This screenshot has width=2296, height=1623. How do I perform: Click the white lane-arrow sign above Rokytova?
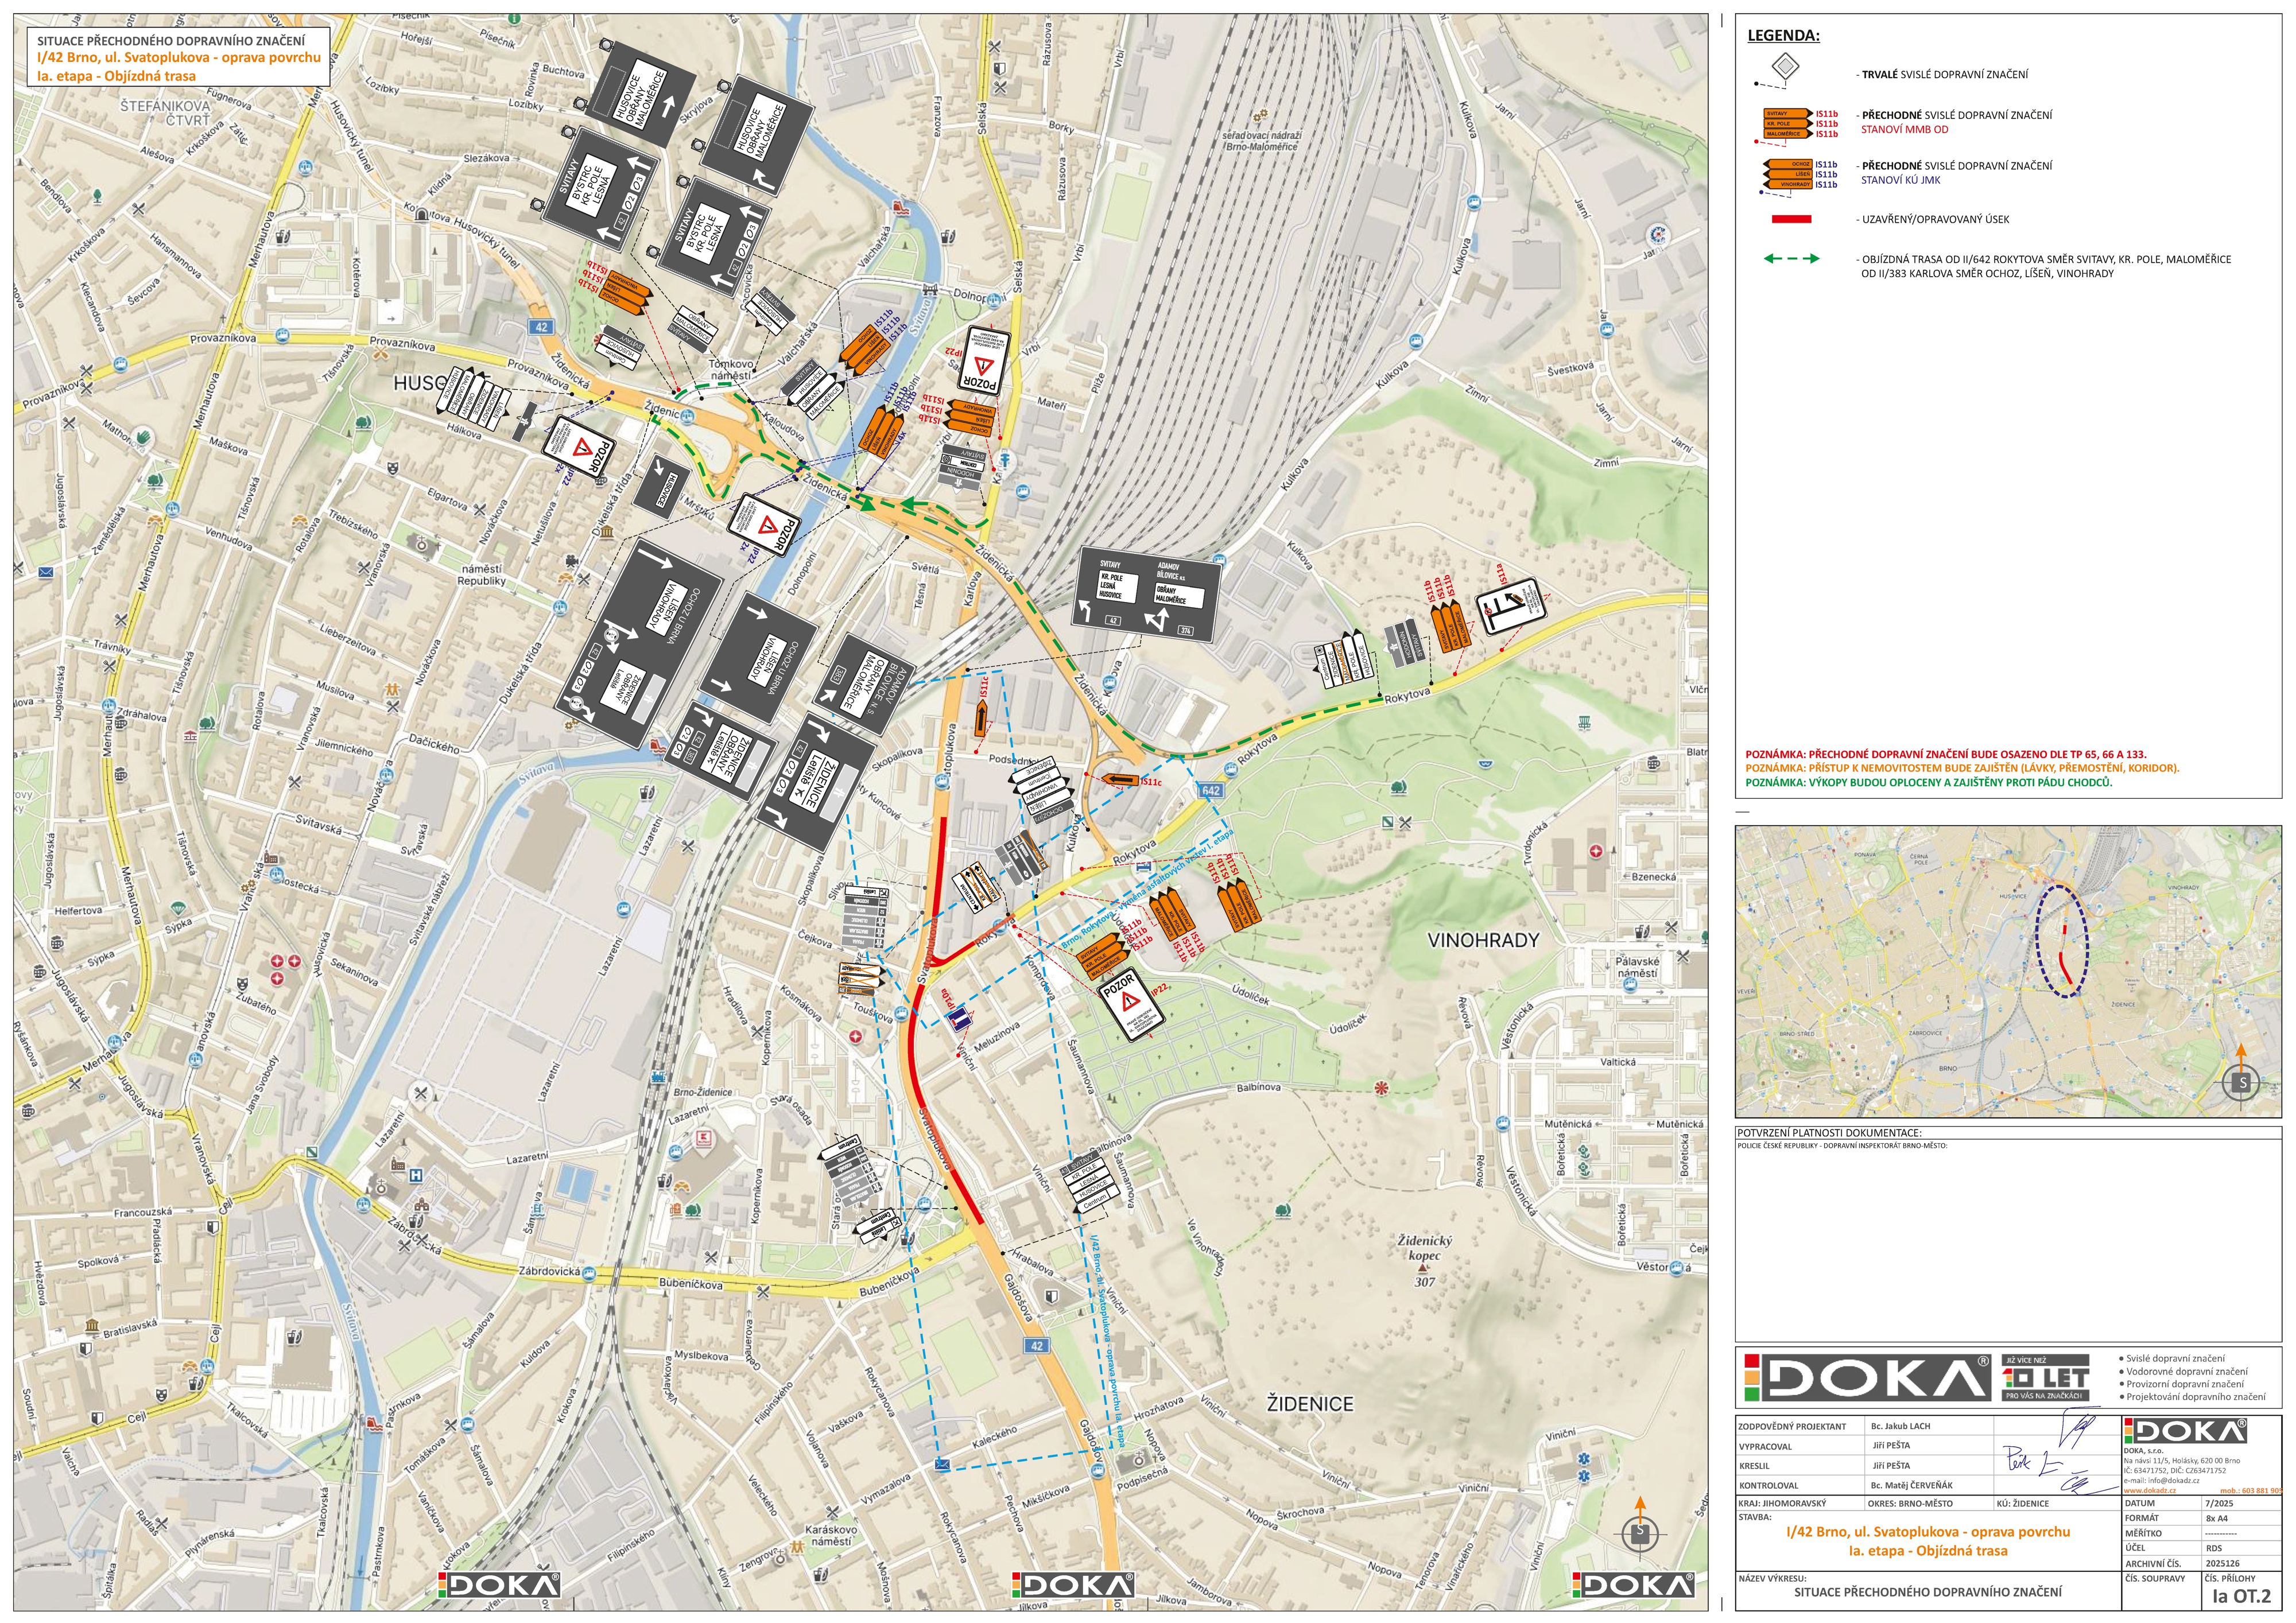[x=1512, y=606]
